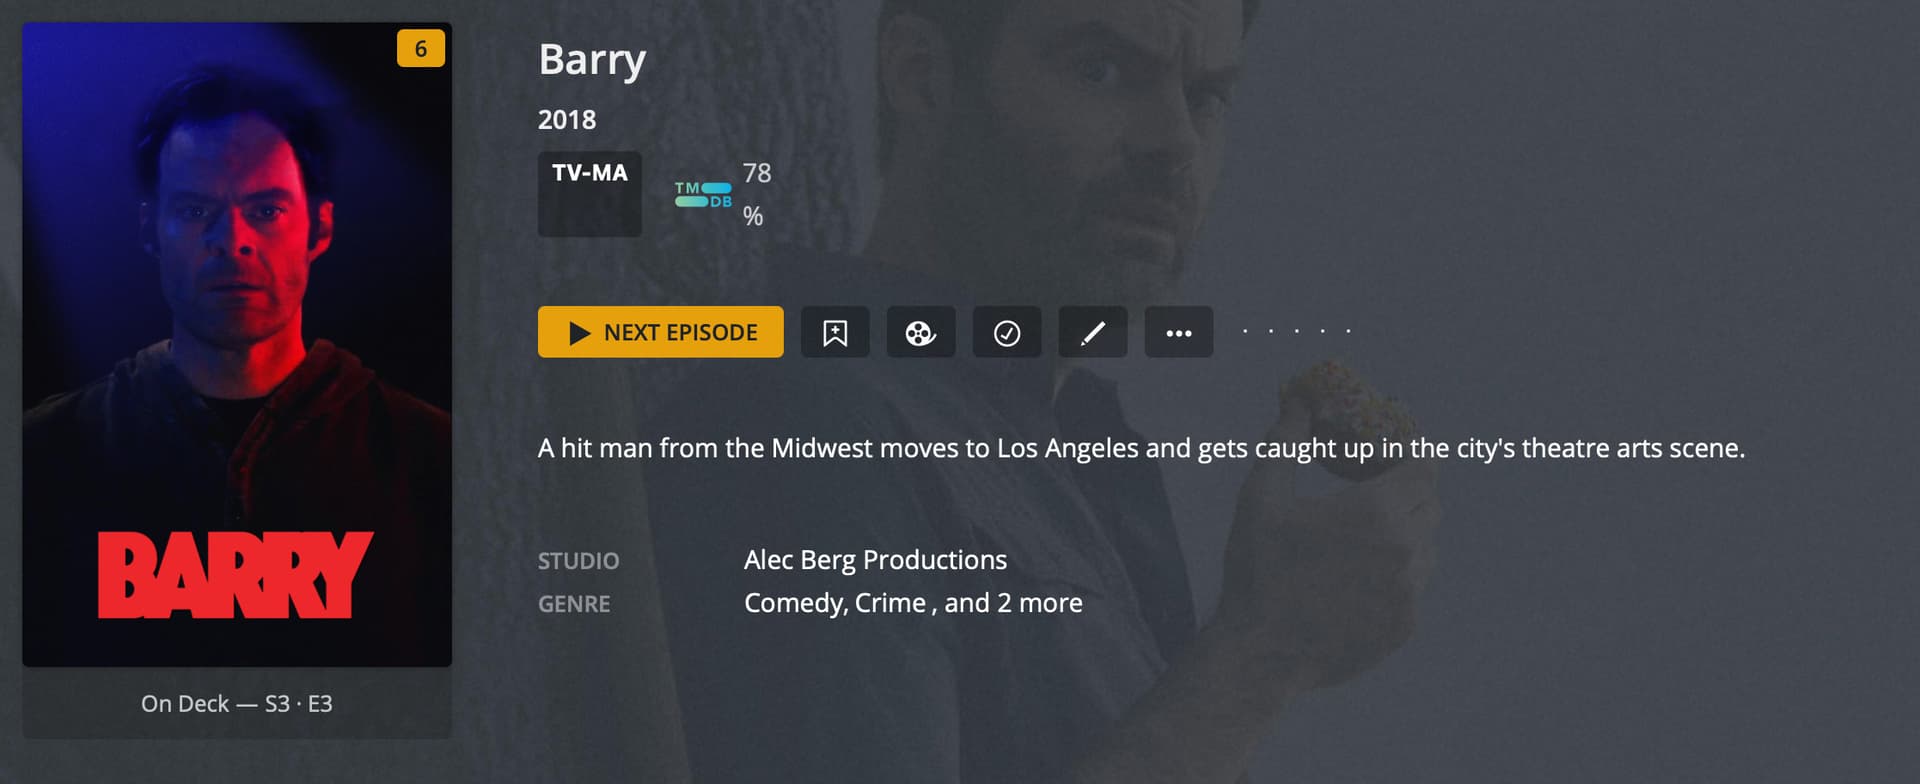Open the Alec Berg Productions studio link

[x=875, y=560]
